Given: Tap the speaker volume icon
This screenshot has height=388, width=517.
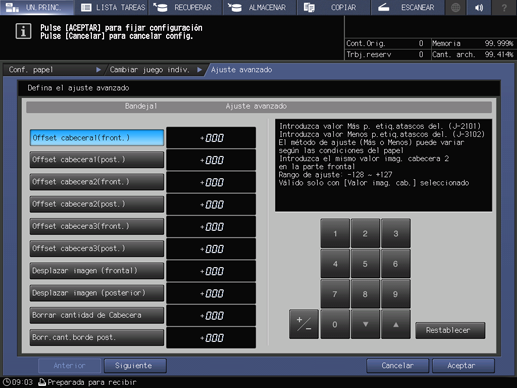Looking at the screenshot, I should coord(479,7).
